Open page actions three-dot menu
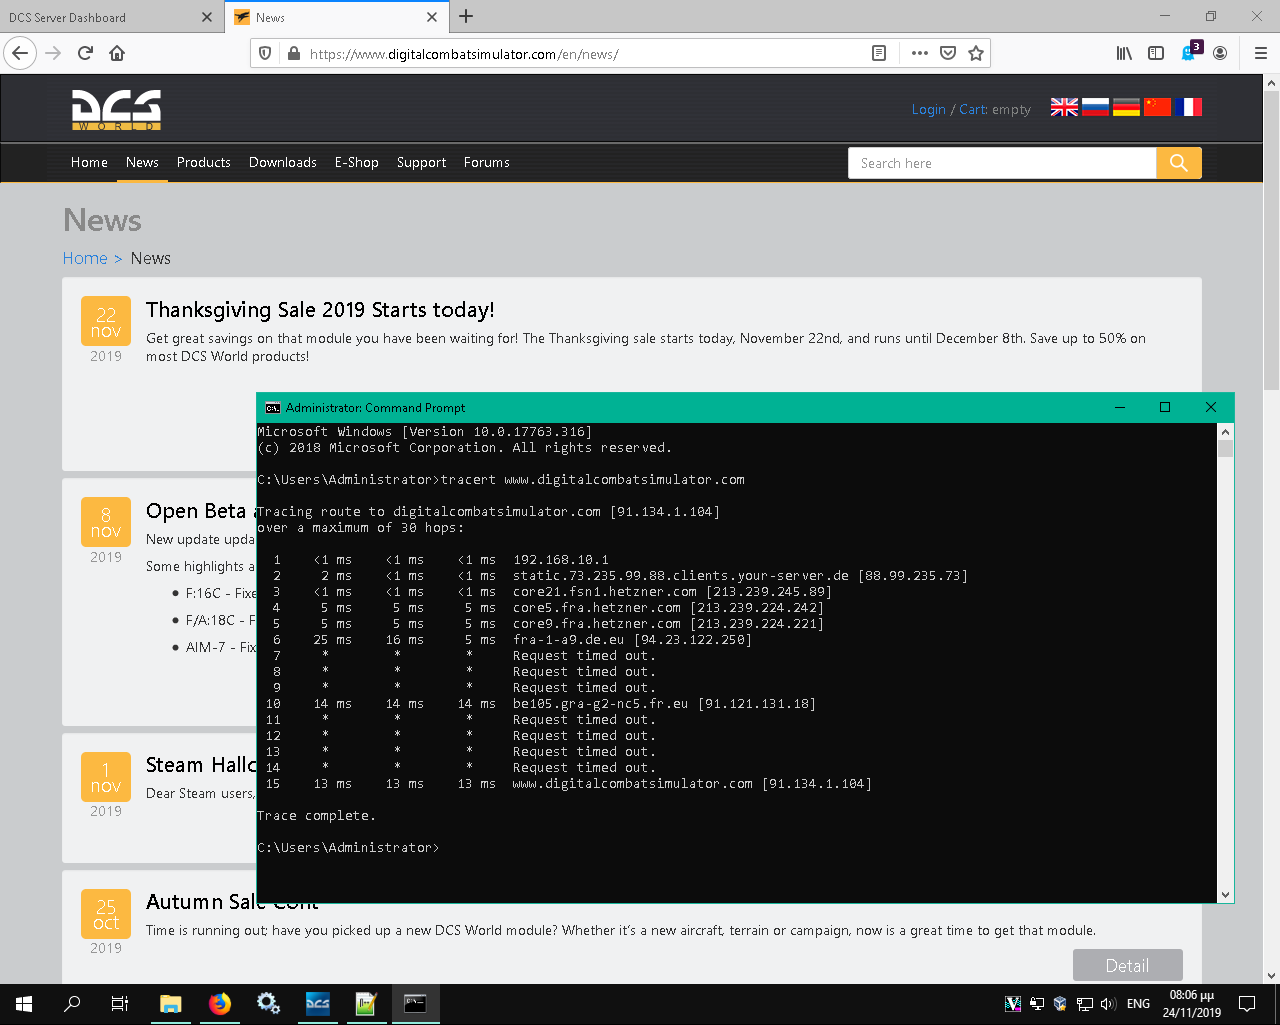 point(920,53)
